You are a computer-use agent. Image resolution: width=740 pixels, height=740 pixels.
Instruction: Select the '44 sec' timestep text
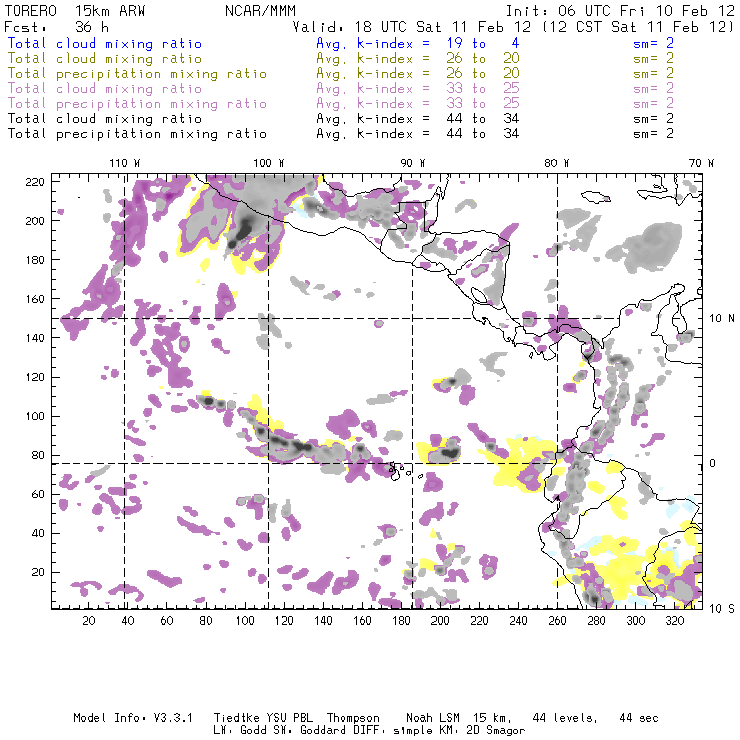pos(639,718)
